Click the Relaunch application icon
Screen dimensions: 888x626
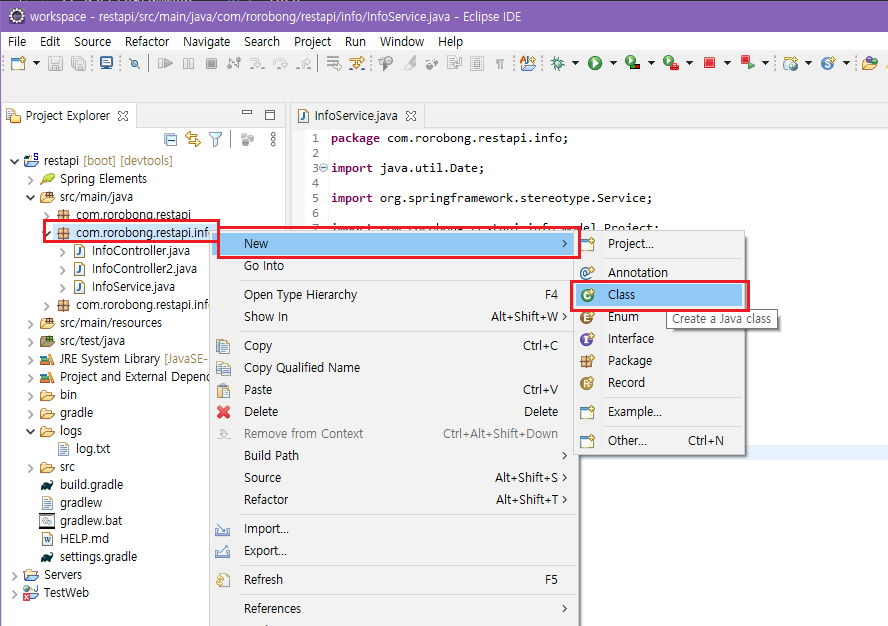pyautogui.click(x=748, y=63)
